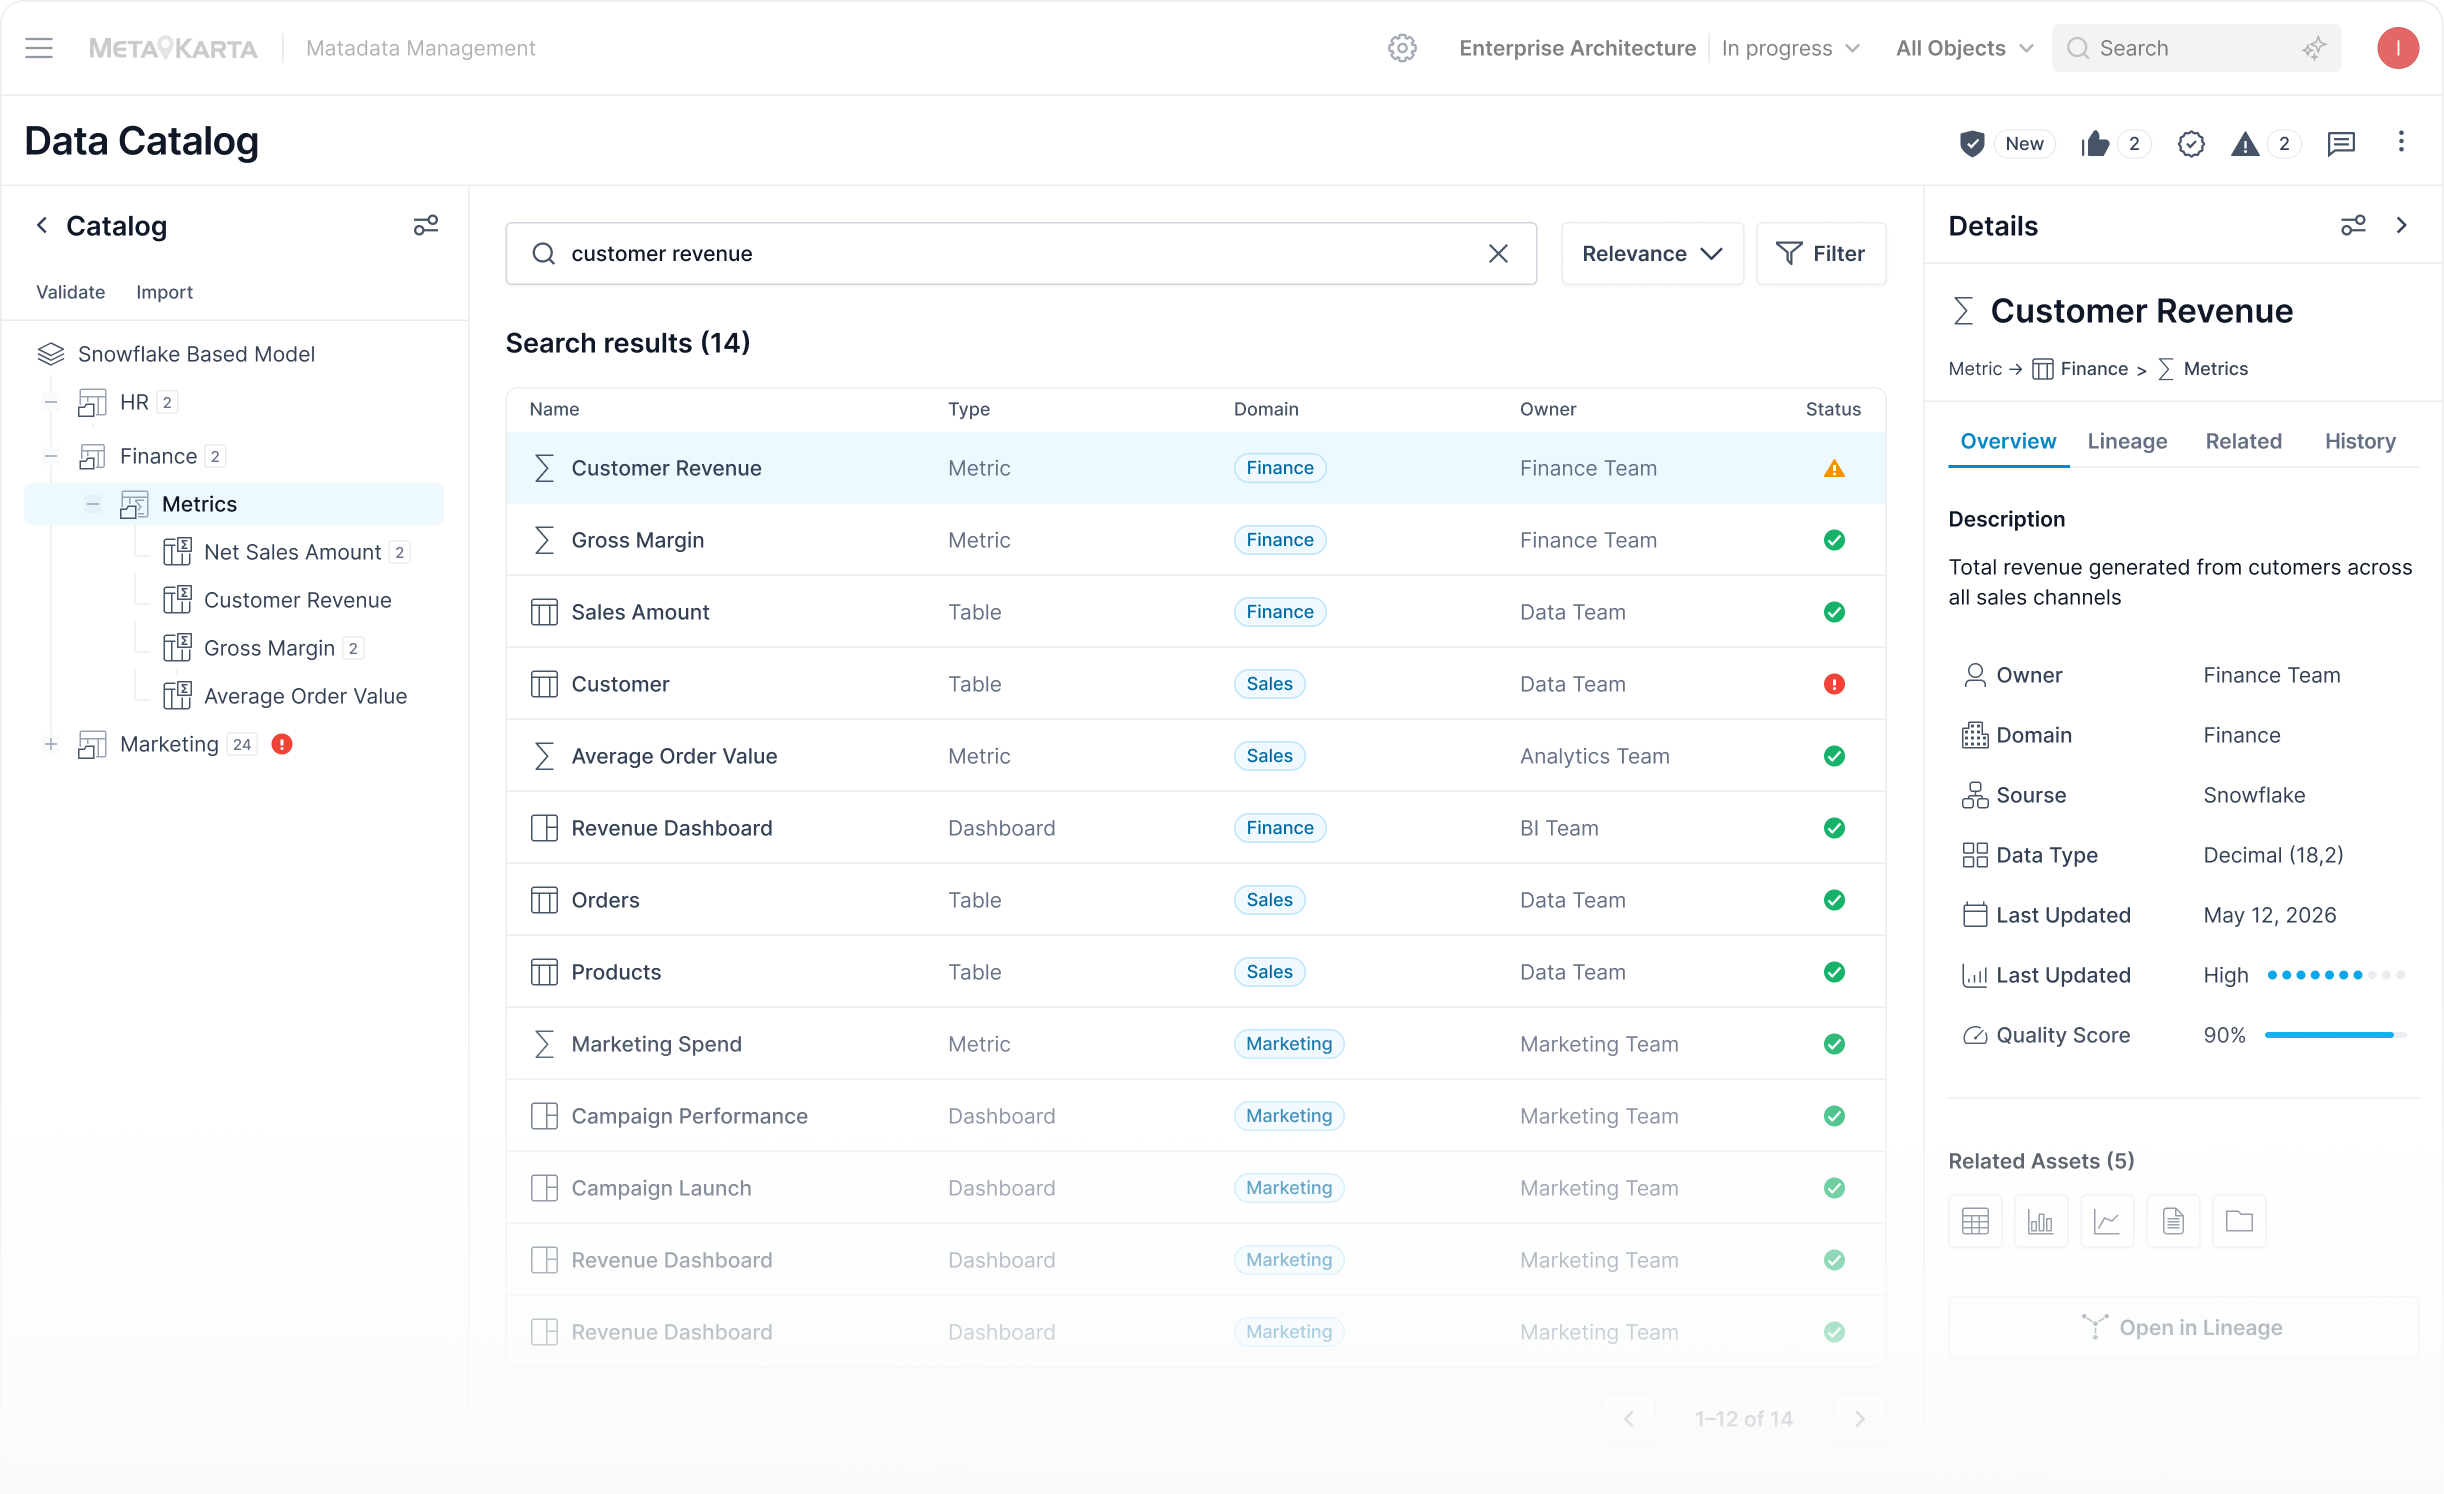Open the In progress status dropdown
This screenshot has width=2444, height=1494.
[x=1791, y=48]
